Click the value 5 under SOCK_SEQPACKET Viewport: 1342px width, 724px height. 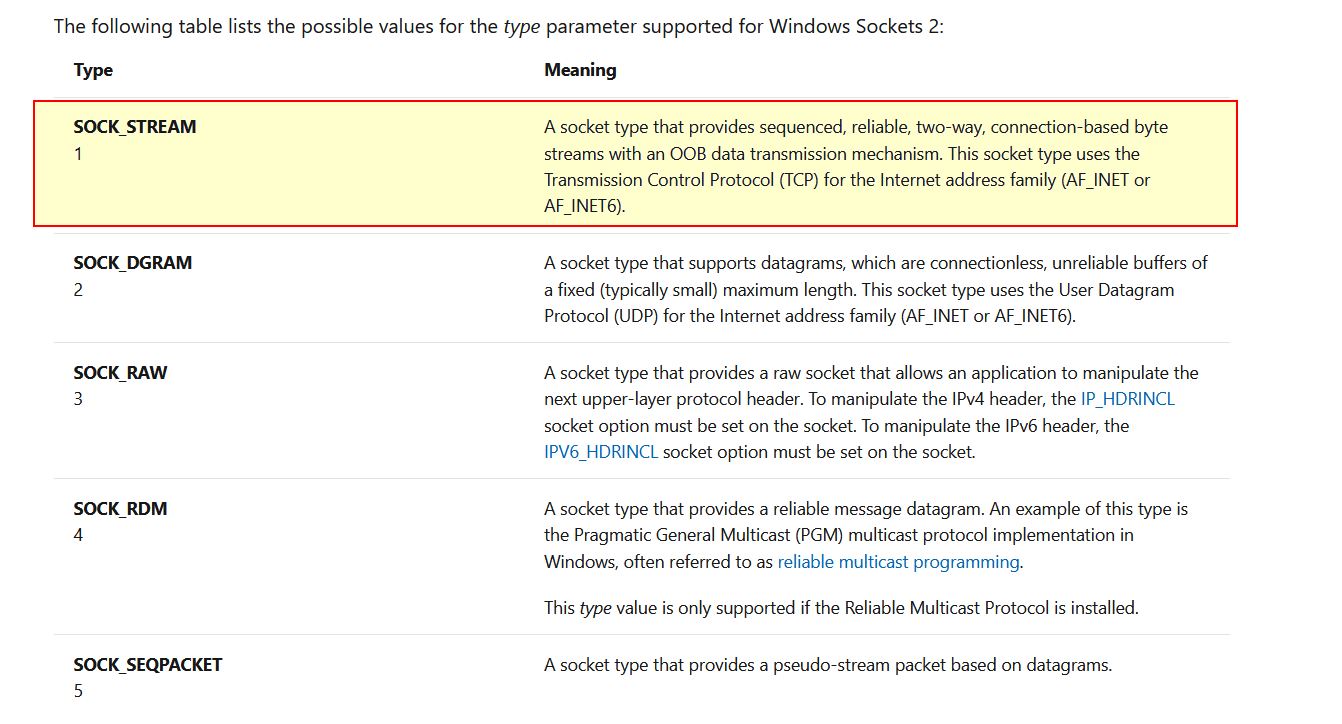tap(78, 691)
